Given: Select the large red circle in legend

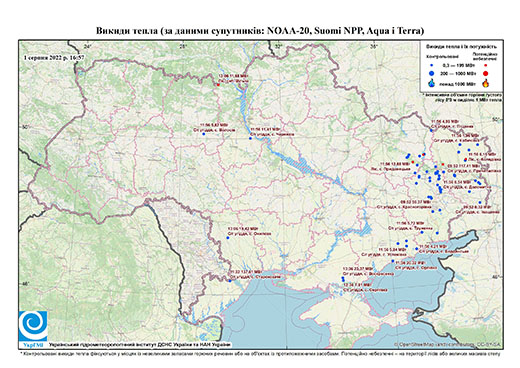Looking at the screenshot, I should (486, 73).
